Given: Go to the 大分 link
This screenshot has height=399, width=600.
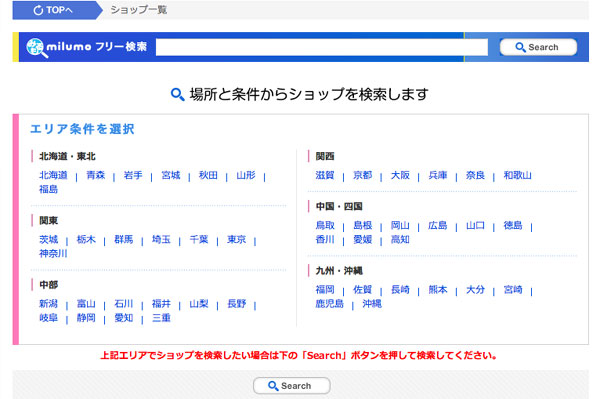Looking at the screenshot, I should (x=475, y=290).
